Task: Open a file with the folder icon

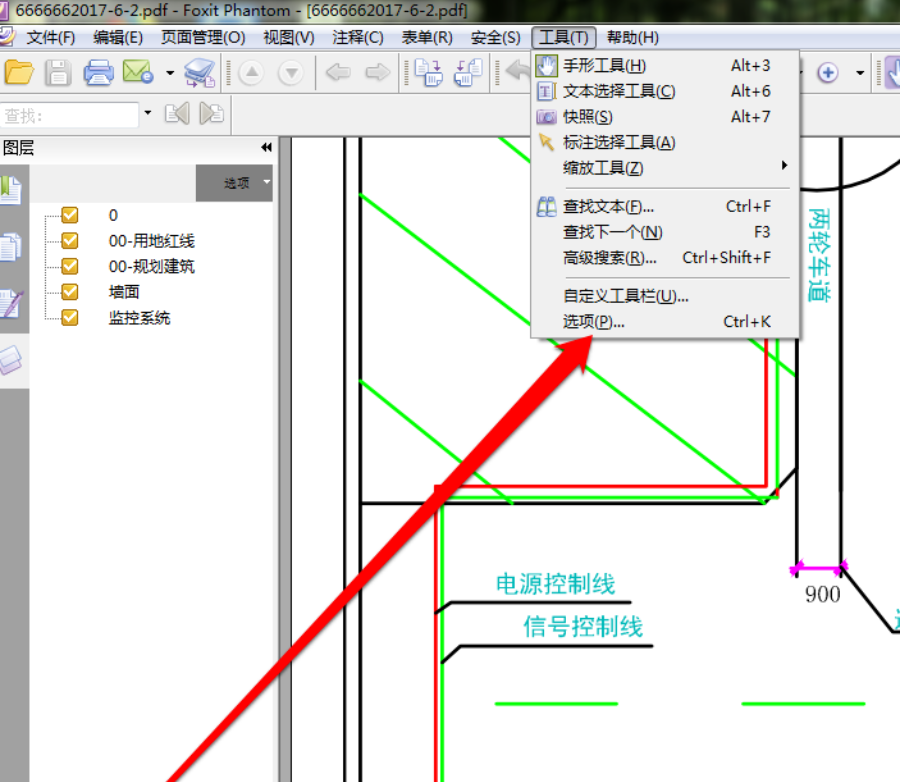Action: pos(19,73)
